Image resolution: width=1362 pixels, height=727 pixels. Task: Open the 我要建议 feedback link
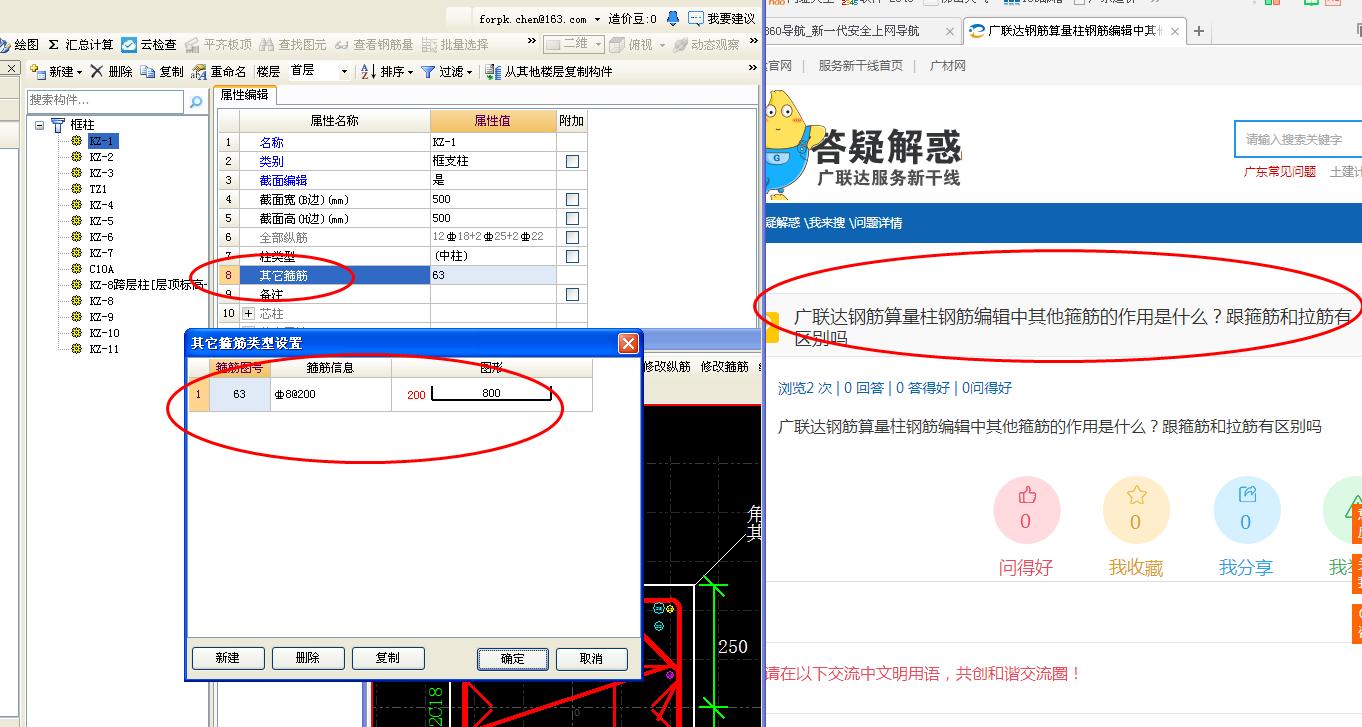pos(722,19)
